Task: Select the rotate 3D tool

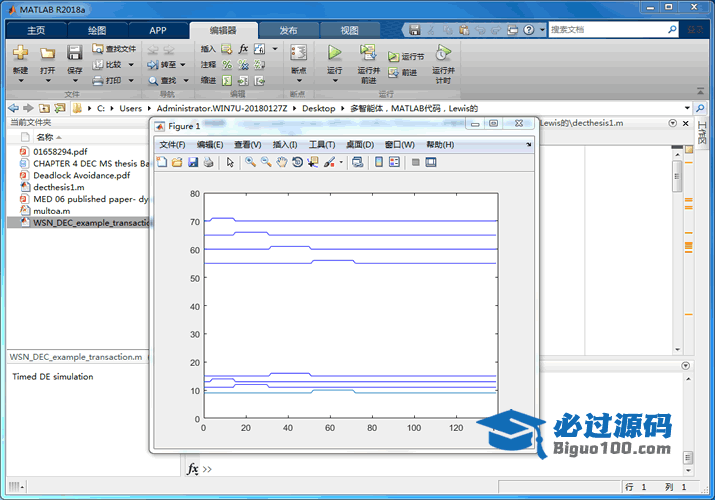Action: point(297,162)
